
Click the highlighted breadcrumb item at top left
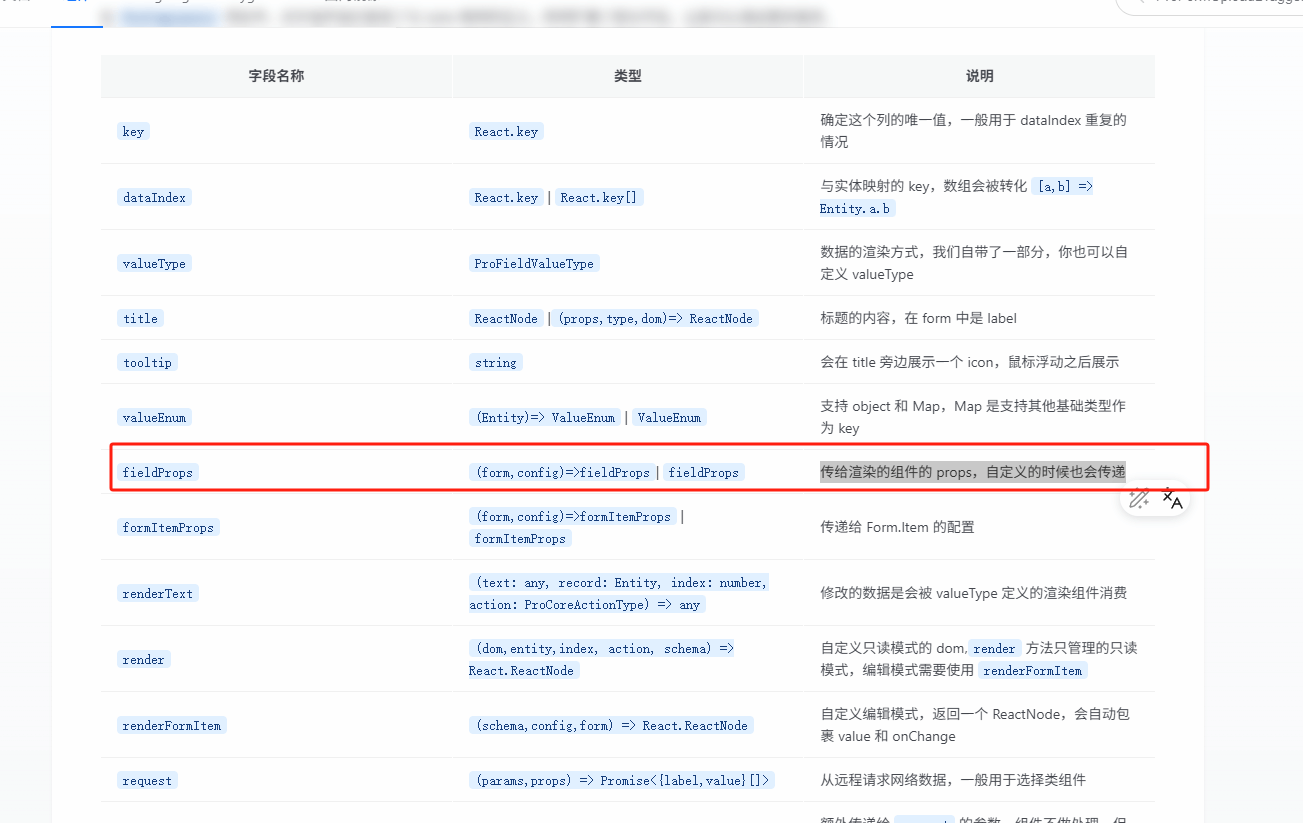coord(166,17)
